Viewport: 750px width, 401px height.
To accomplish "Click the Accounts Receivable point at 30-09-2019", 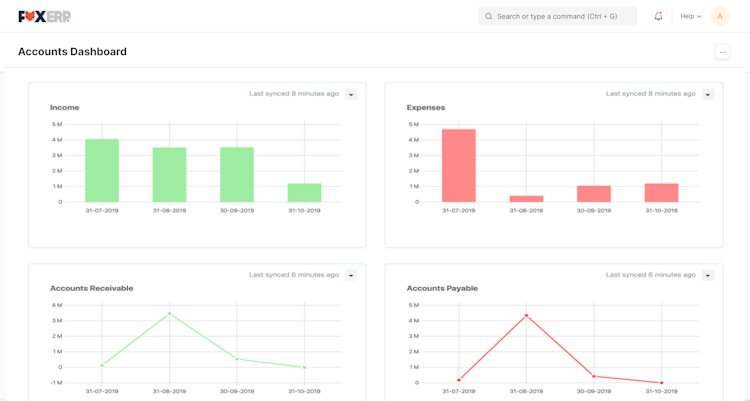I will click(237, 359).
